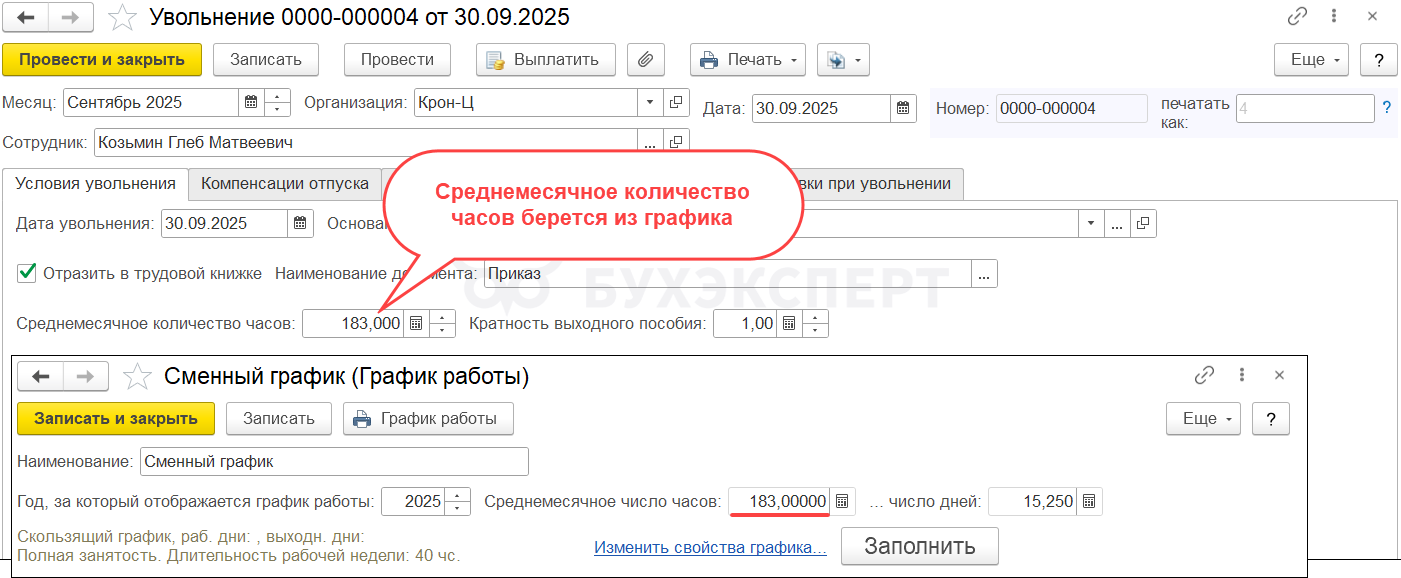Screen dimensions: 1401x578
Task: Open calculator for Среднемесячное число часов
Action: click(842, 502)
